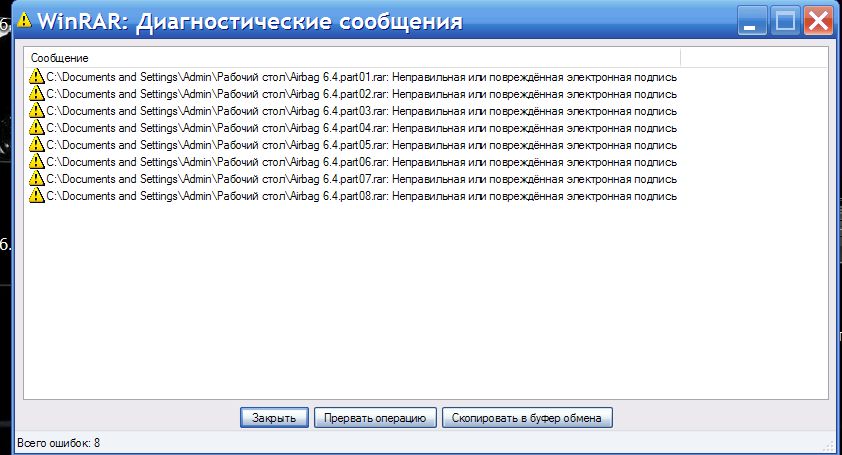The height and width of the screenshot is (455, 842).
Task: Select warning icon for part05.rar row
Action: click(x=37, y=145)
